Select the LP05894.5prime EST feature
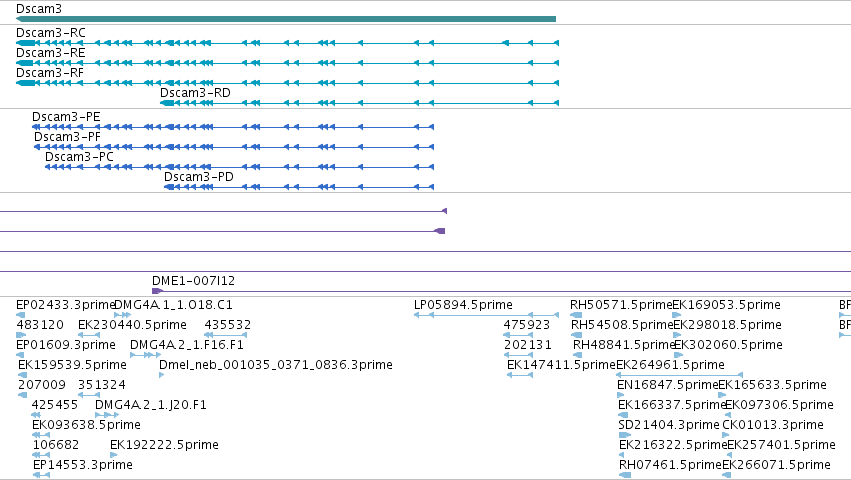 486,315
